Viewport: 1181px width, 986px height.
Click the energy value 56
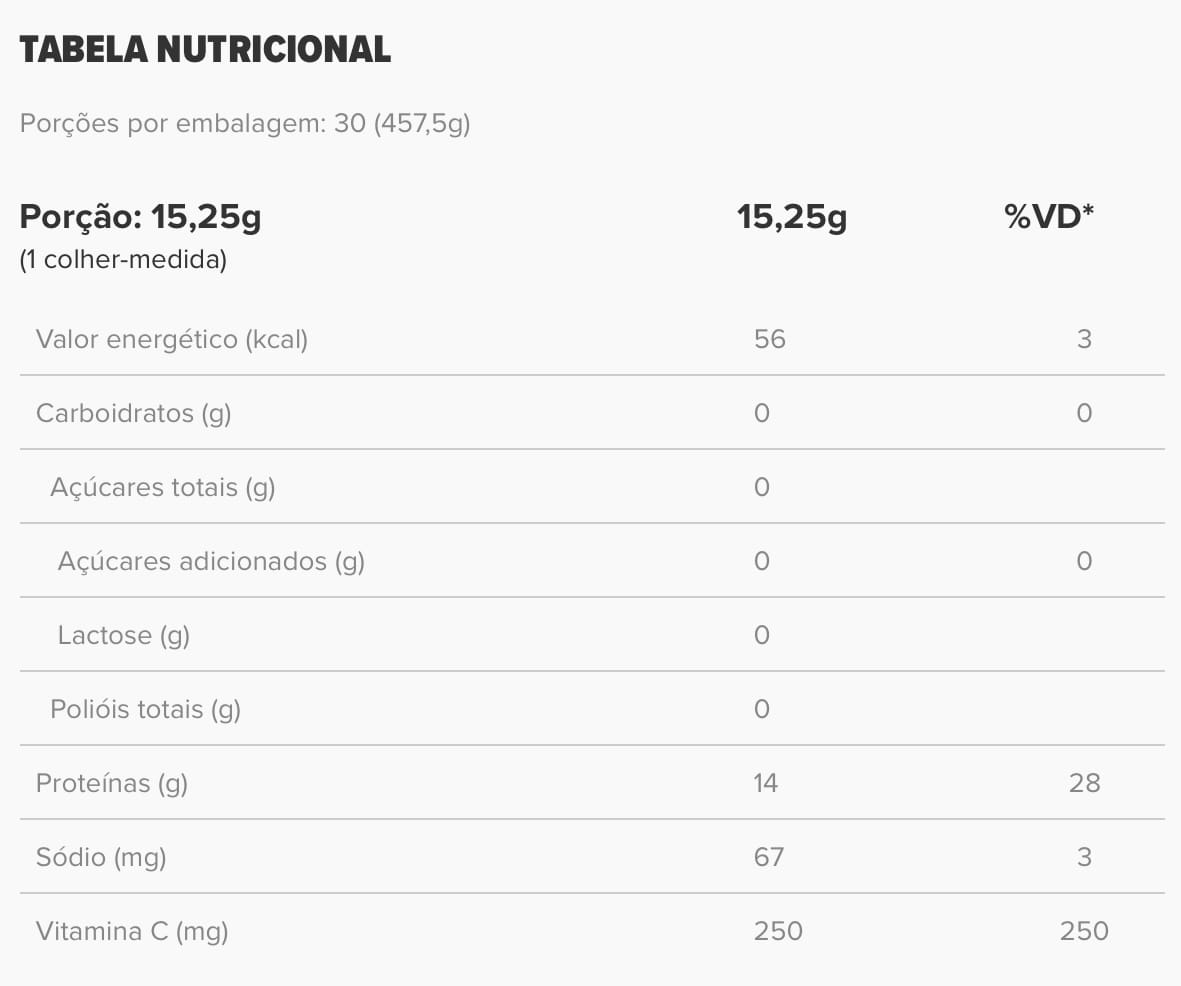(x=770, y=339)
